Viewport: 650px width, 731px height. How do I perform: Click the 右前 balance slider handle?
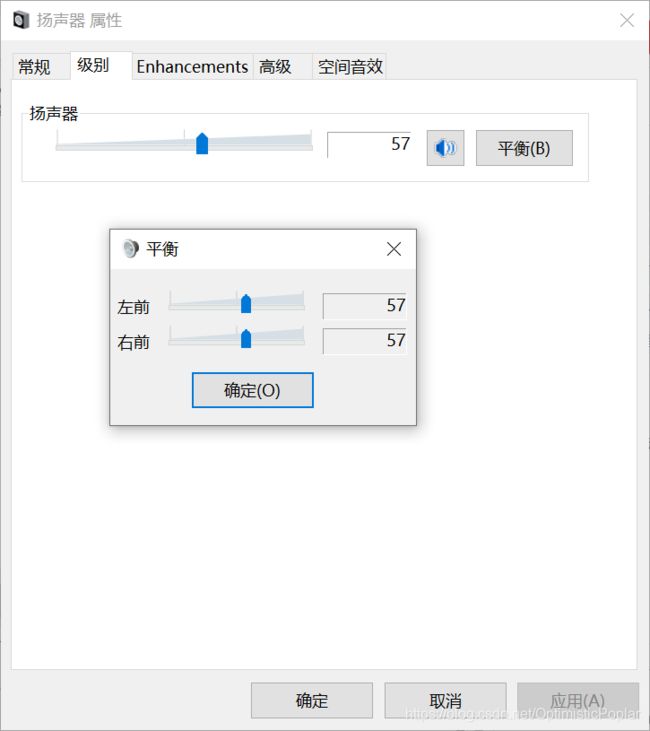tap(246, 338)
